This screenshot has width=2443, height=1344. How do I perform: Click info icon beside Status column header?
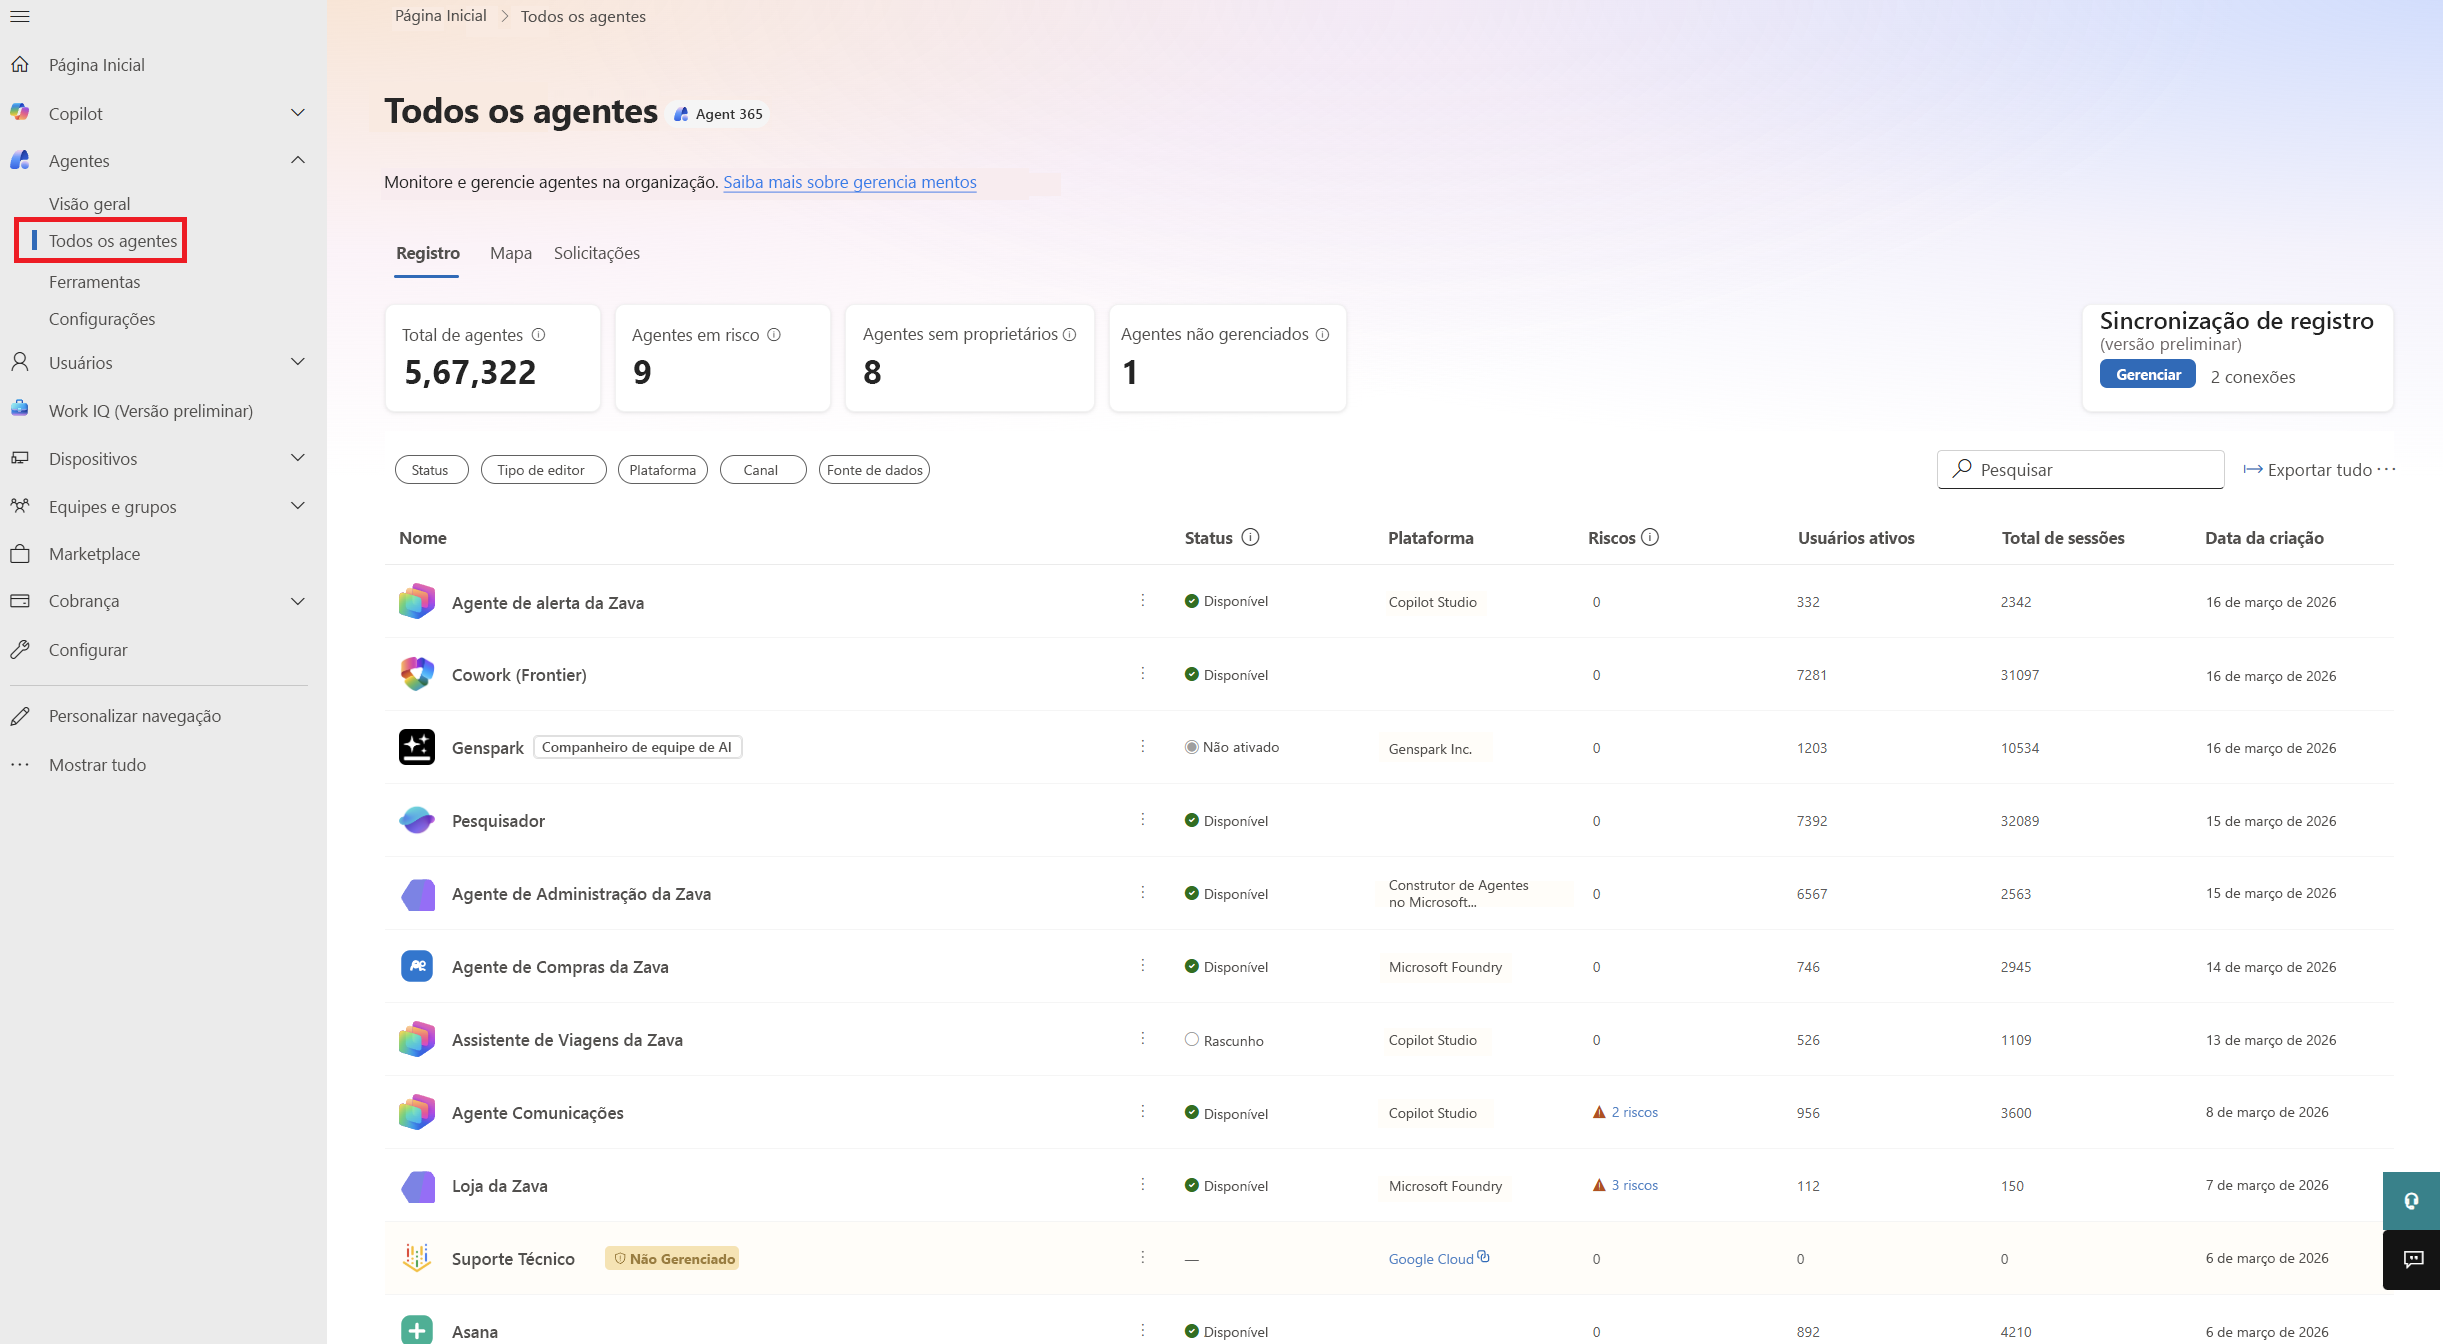coord(1250,537)
